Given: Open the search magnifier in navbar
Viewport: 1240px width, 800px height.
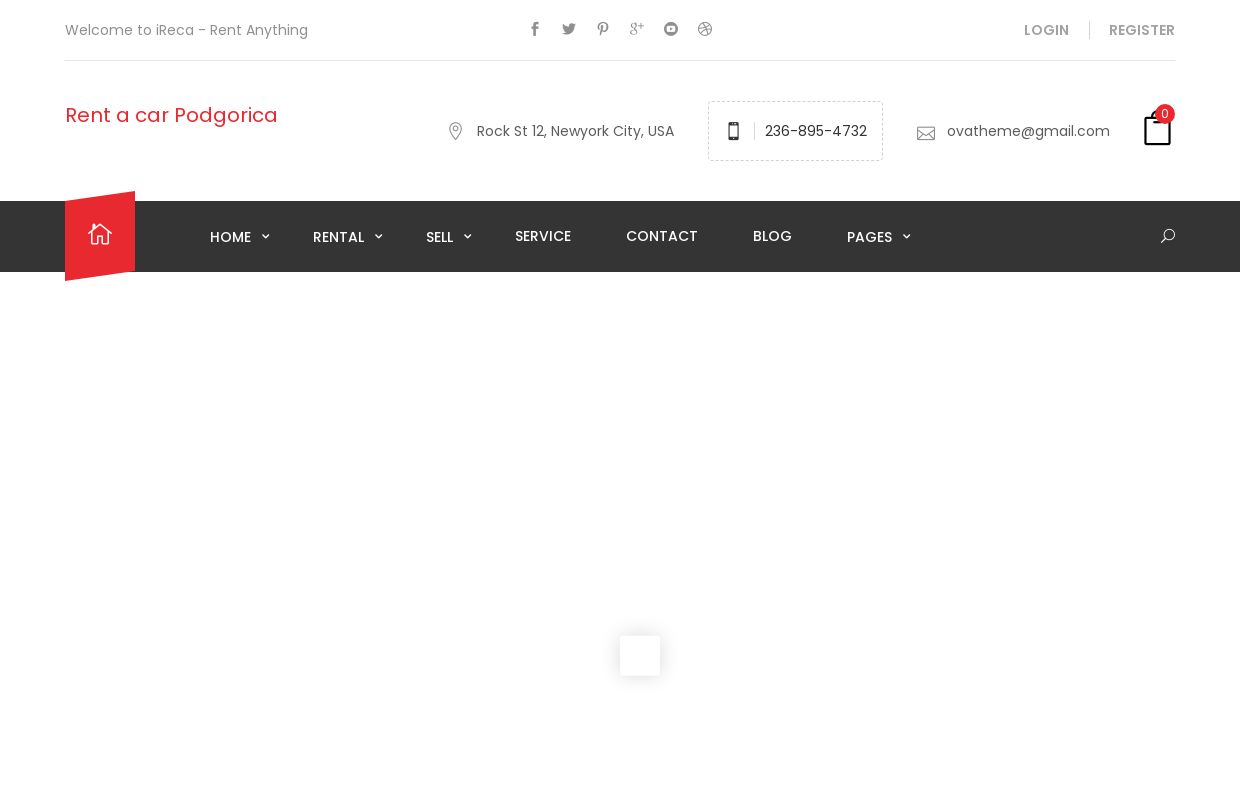Looking at the screenshot, I should 1167,236.
